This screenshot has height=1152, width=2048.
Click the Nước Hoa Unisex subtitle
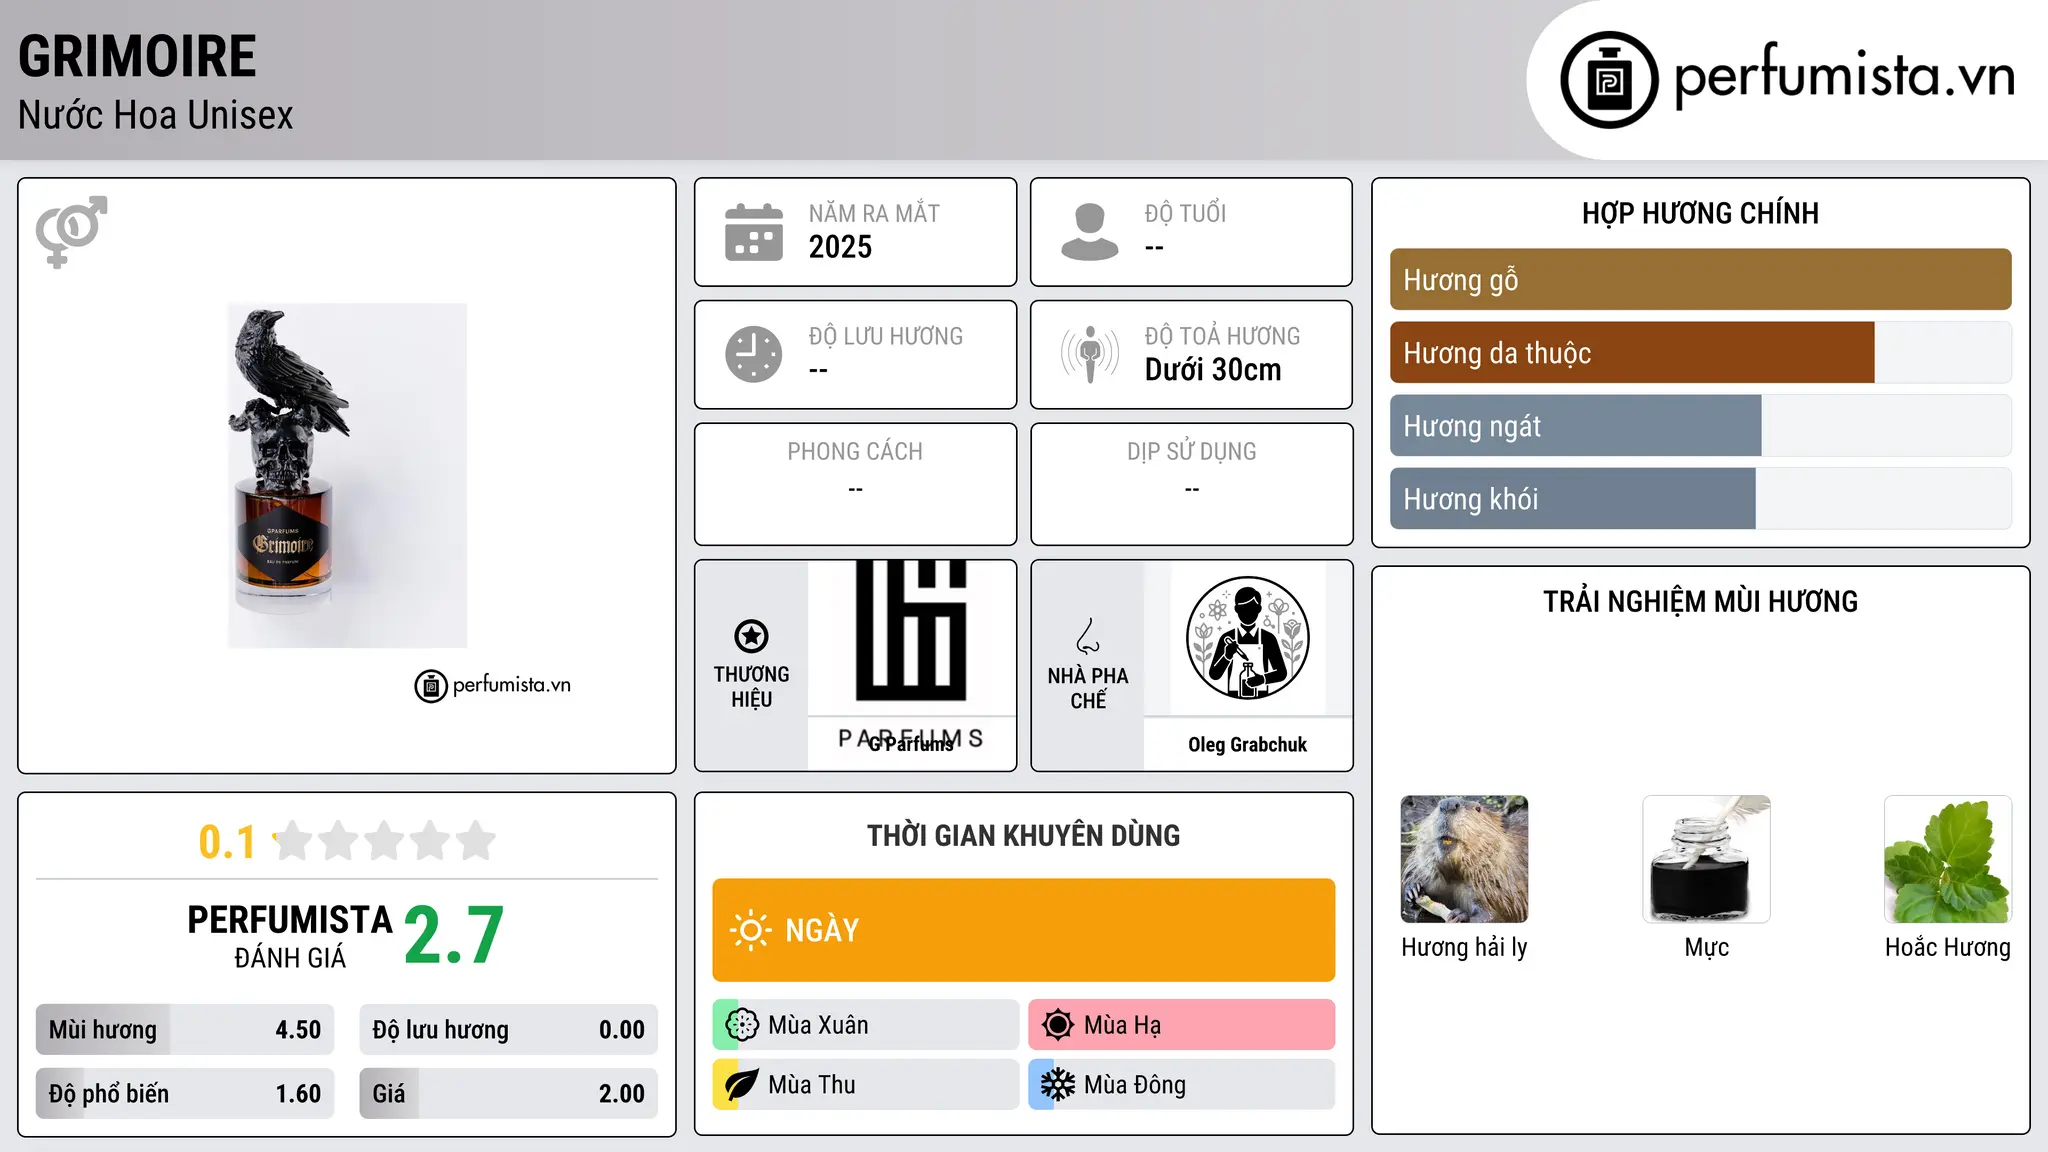pyautogui.click(x=156, y=115)
